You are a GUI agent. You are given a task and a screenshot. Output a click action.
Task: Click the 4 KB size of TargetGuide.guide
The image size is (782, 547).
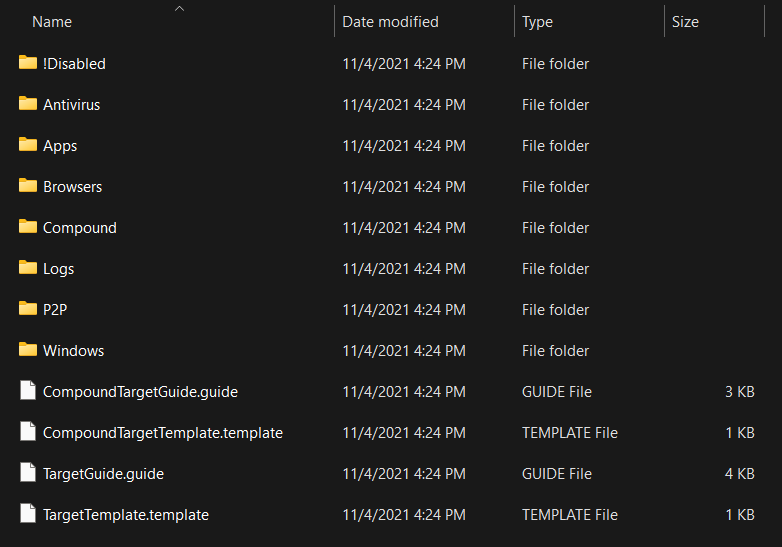[739, 474]
